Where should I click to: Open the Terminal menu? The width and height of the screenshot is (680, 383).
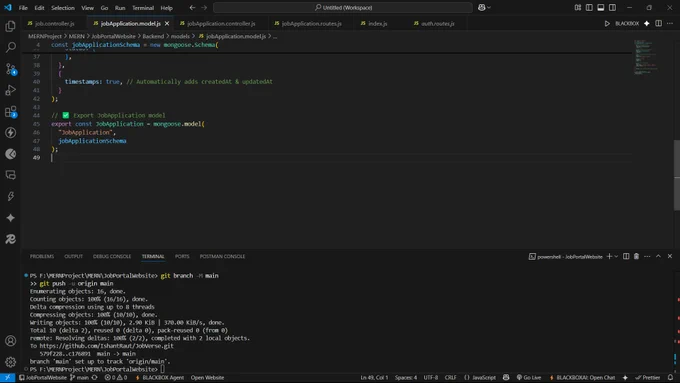coord(143,8)
